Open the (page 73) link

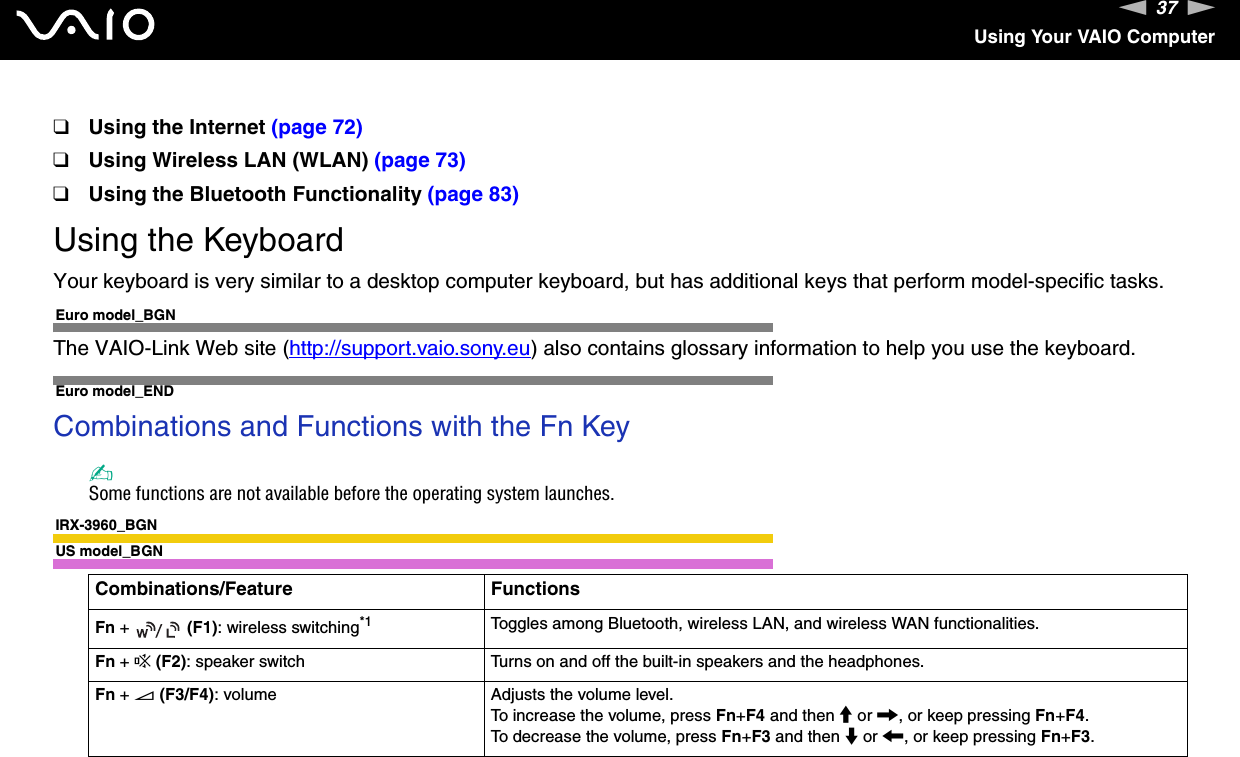(420, 160)
